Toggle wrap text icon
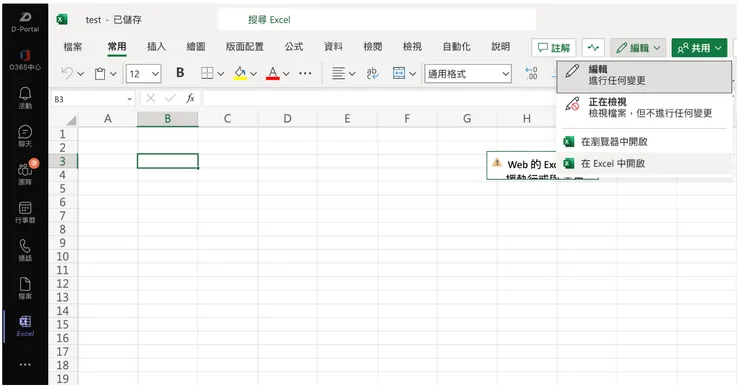 point(372,73)
